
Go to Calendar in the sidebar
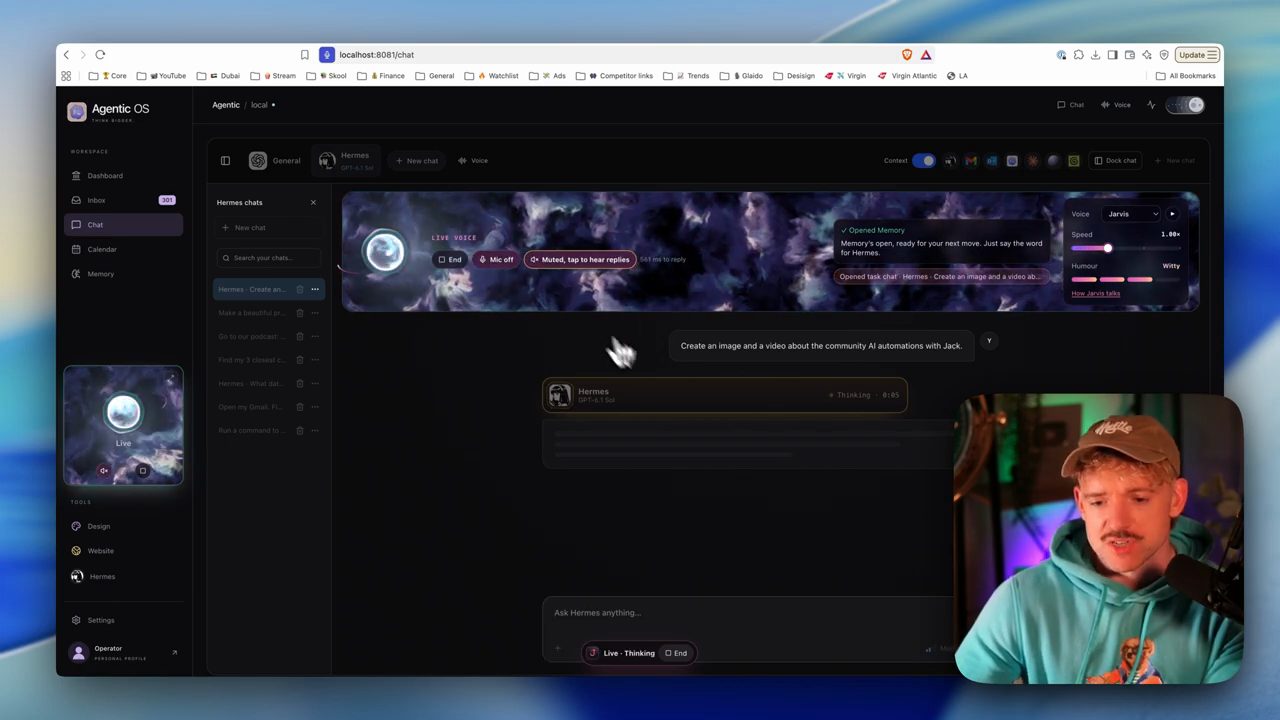[x=124, y=250]
